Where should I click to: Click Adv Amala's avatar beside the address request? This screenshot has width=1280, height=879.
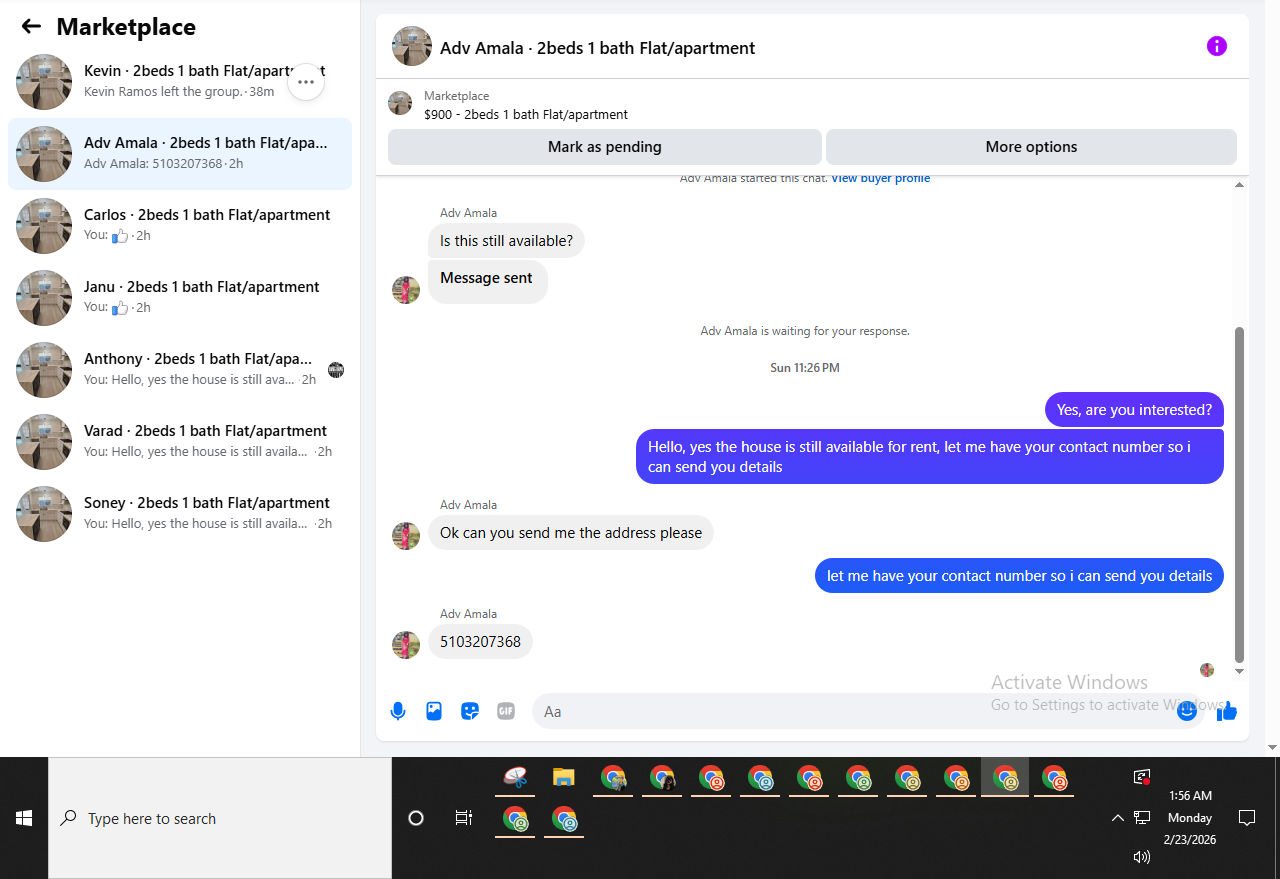coord(406,536)
